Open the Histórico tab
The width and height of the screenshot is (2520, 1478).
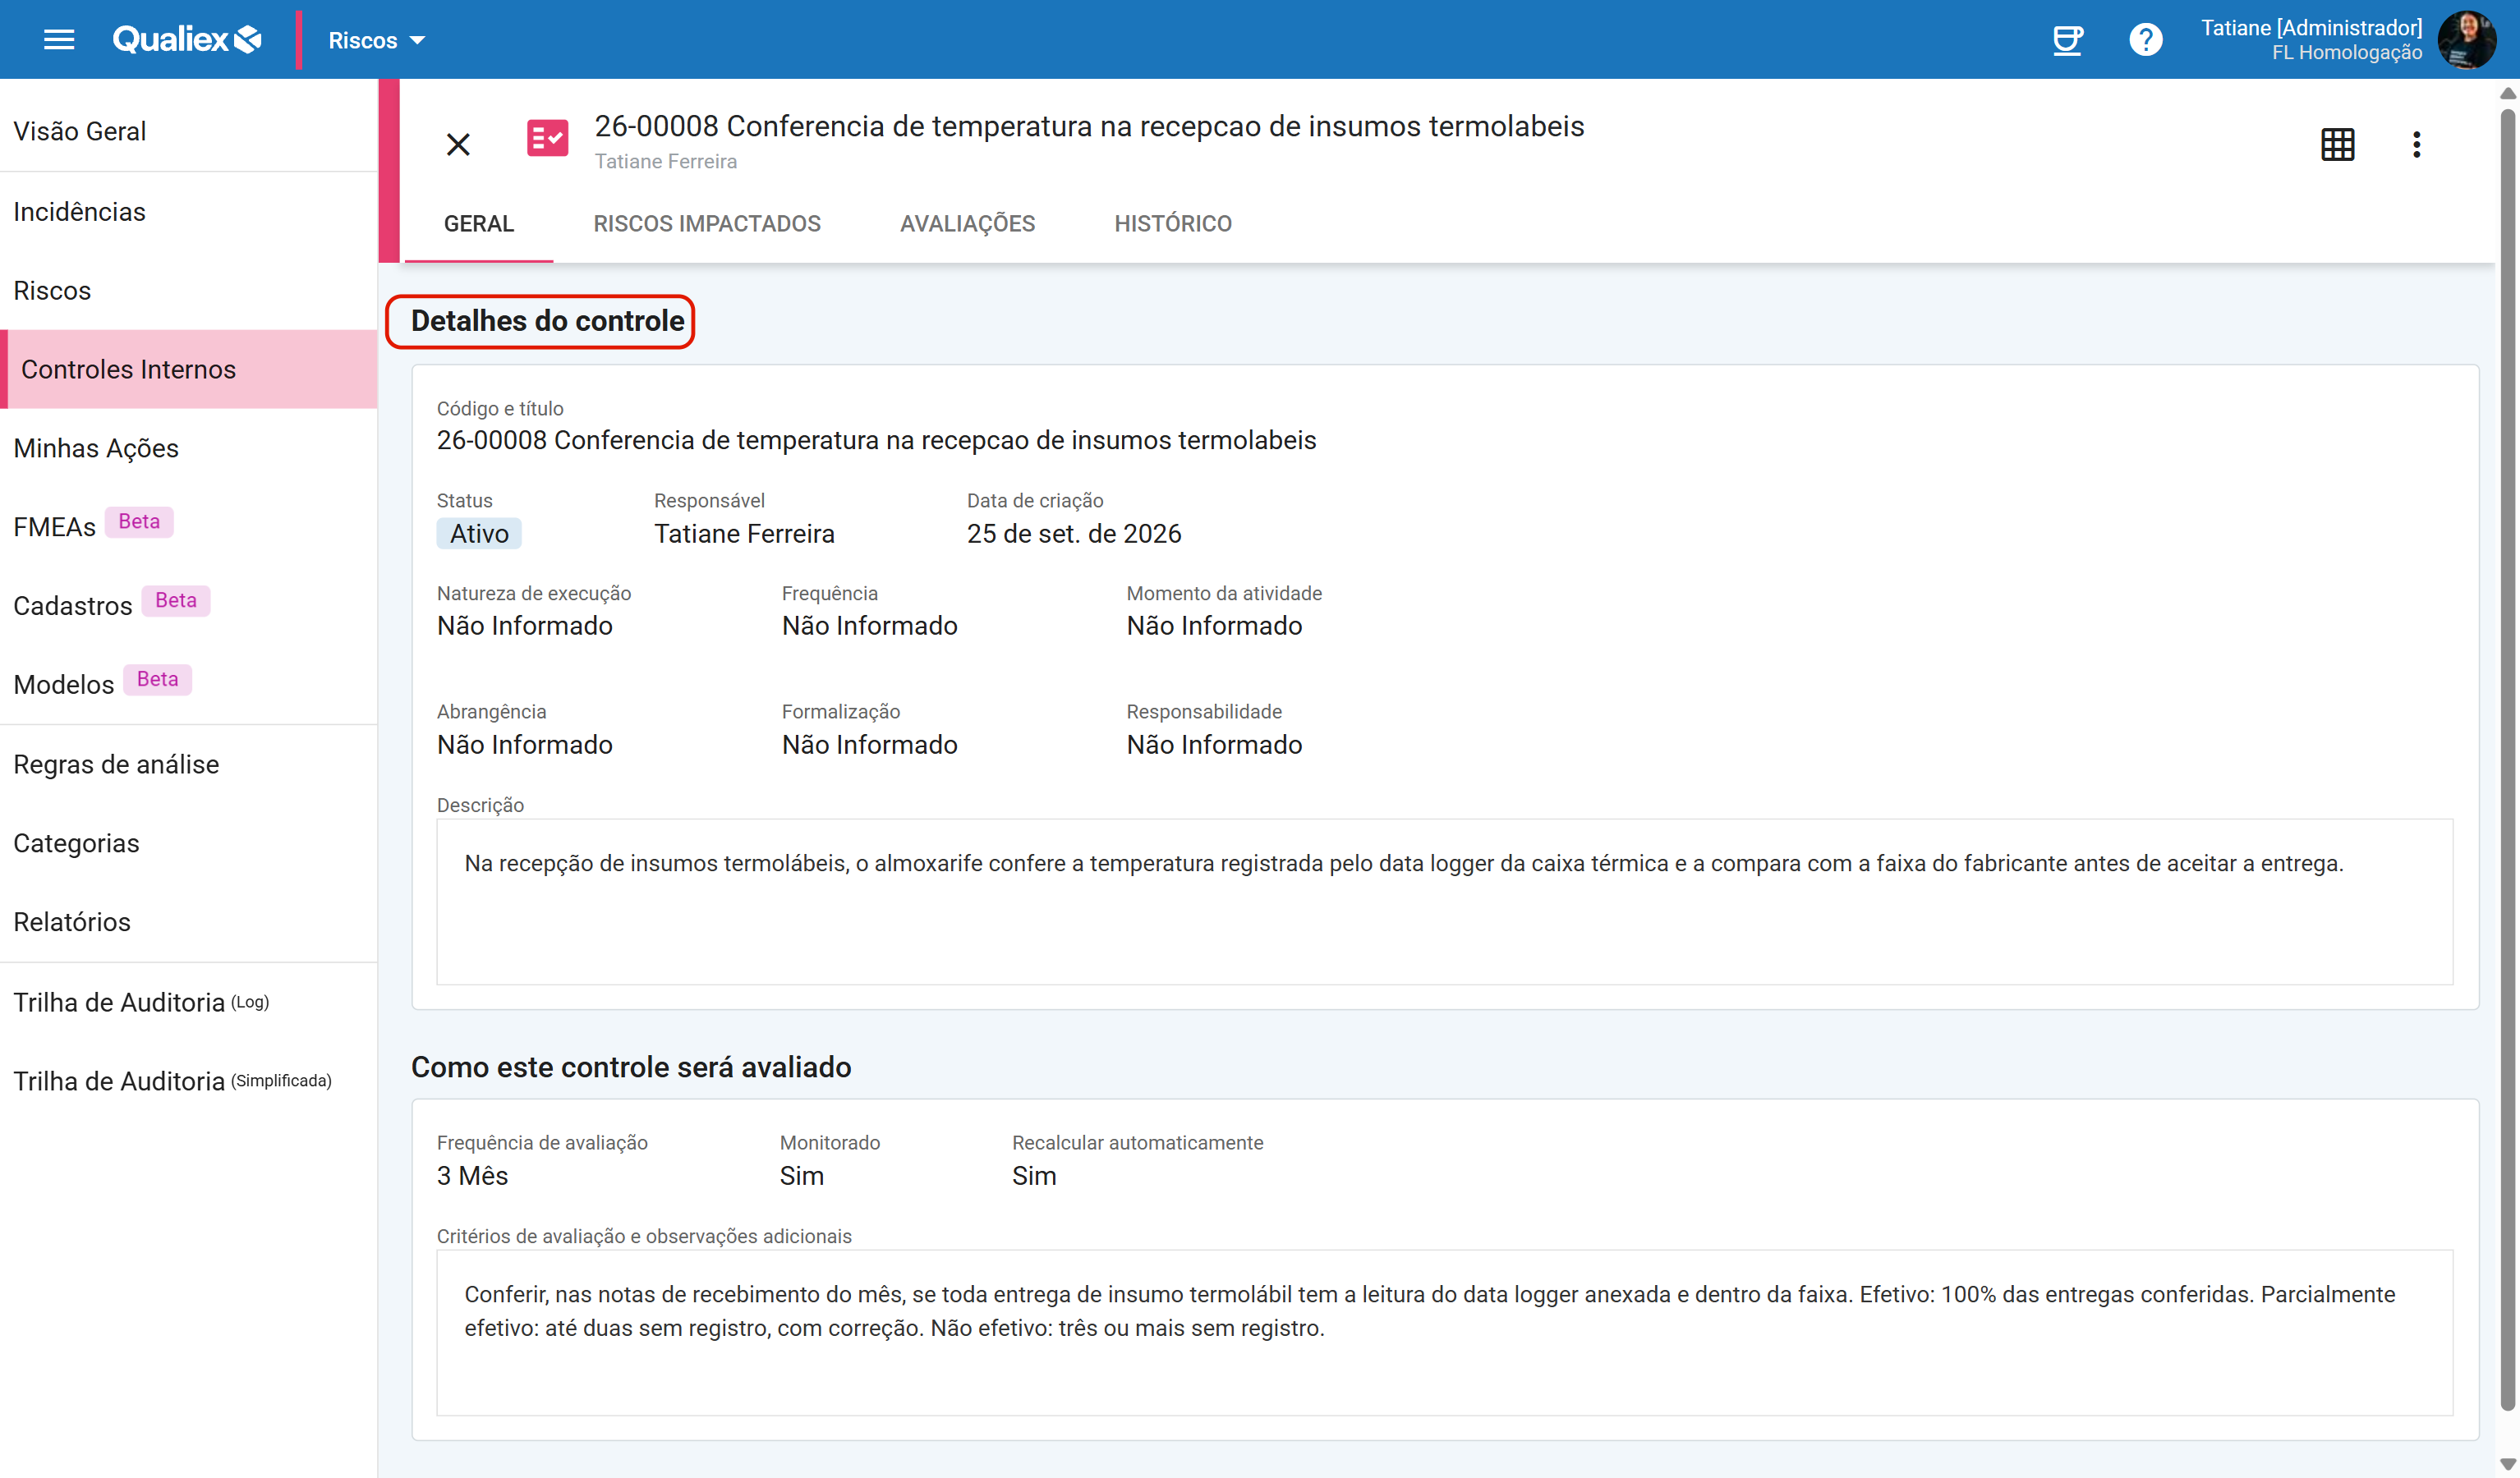pos(1173,223)
